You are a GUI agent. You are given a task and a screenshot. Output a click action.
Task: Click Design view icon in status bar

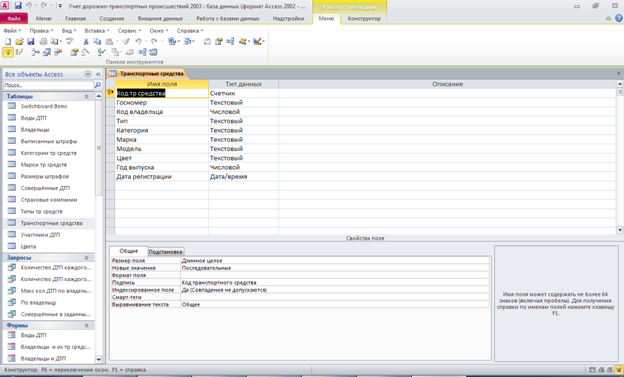coord(619,370)
